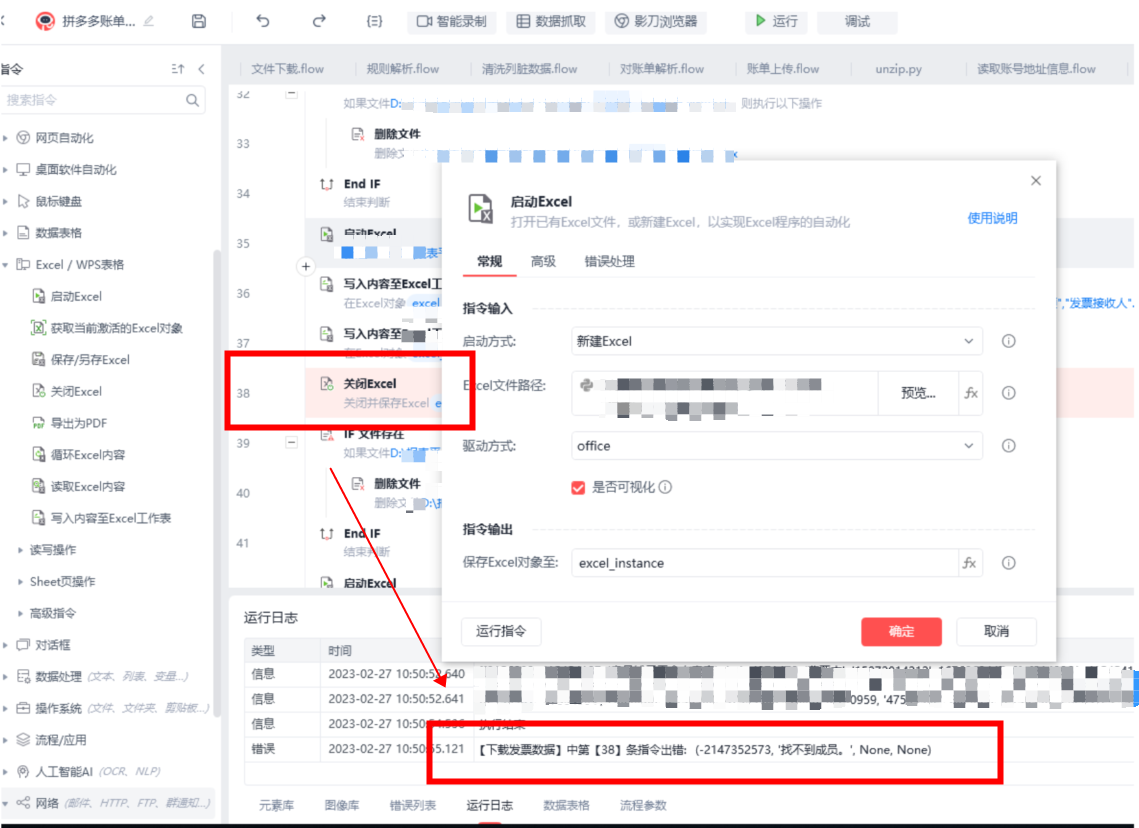1139x828 pixels.
Task: Click the sort icon in command panel header
Action: [178, 69]
